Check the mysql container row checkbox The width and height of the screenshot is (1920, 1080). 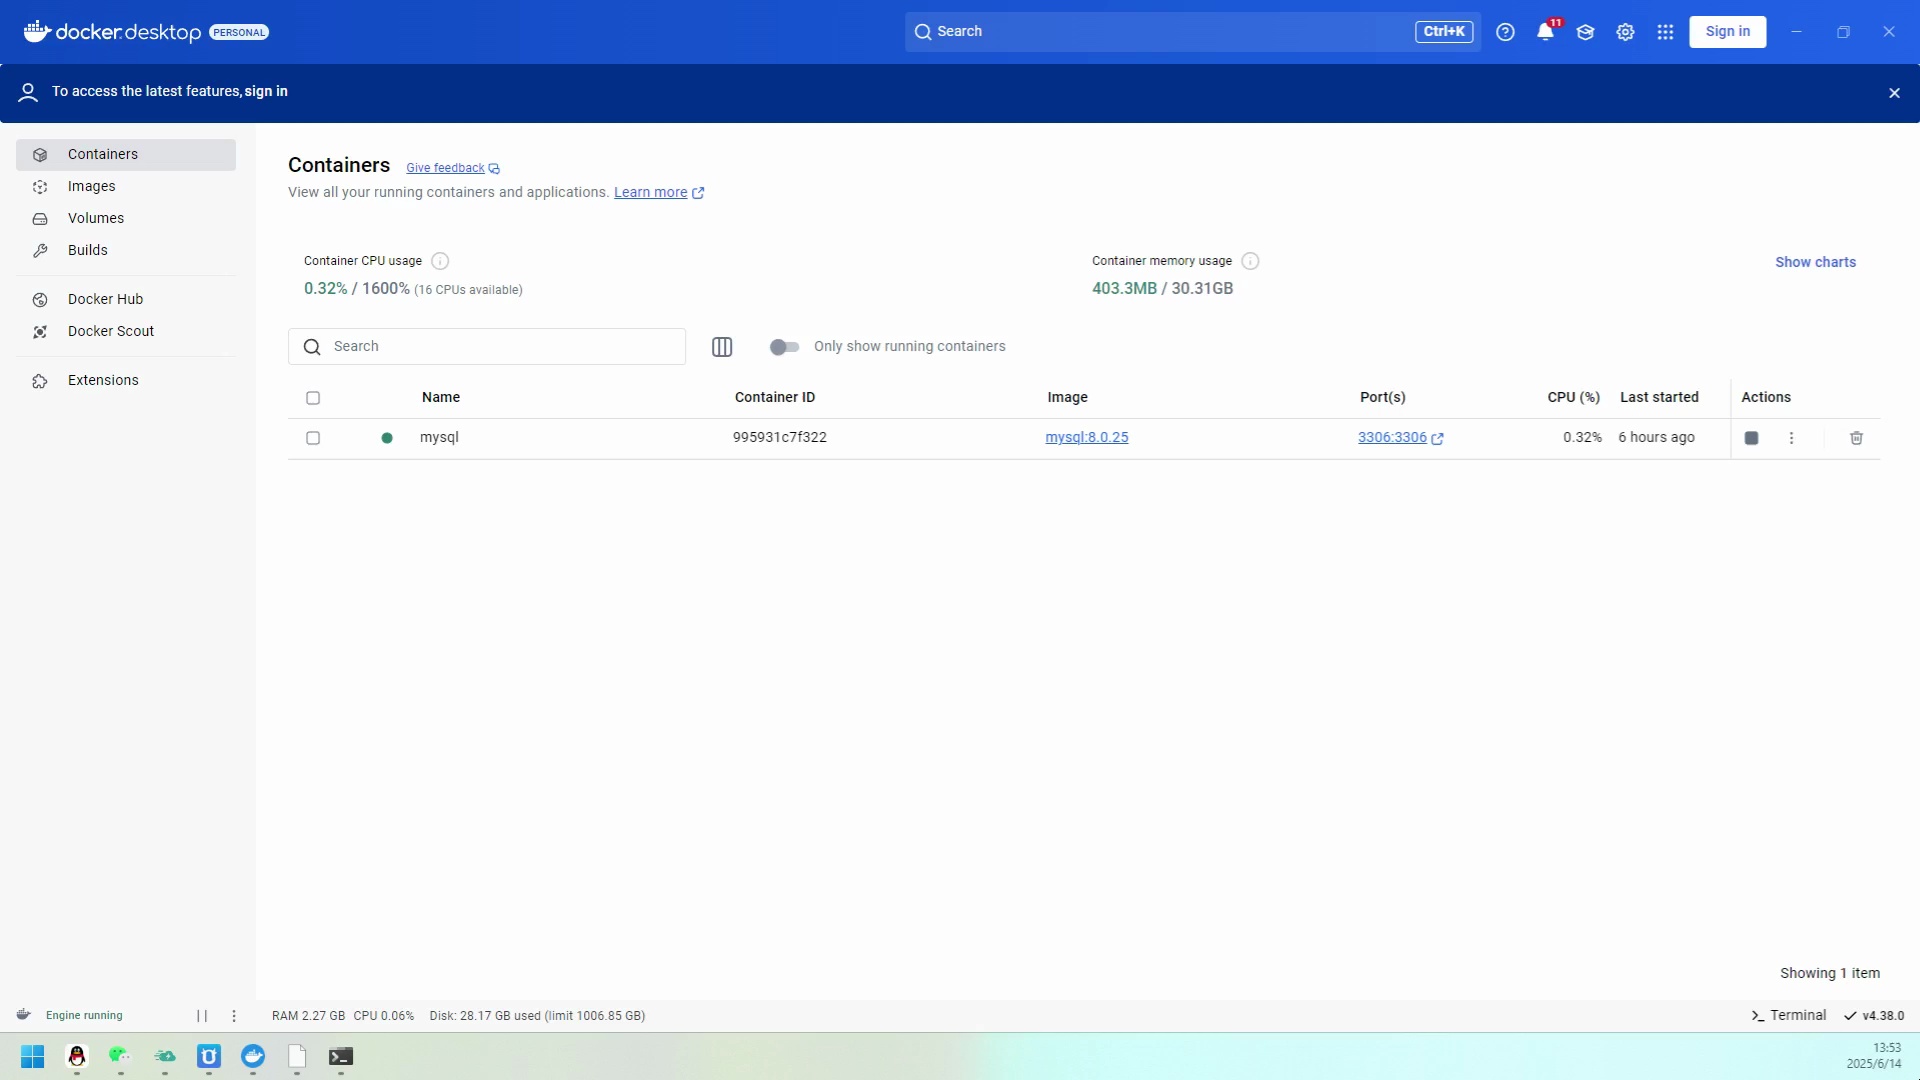pos(313,438)
